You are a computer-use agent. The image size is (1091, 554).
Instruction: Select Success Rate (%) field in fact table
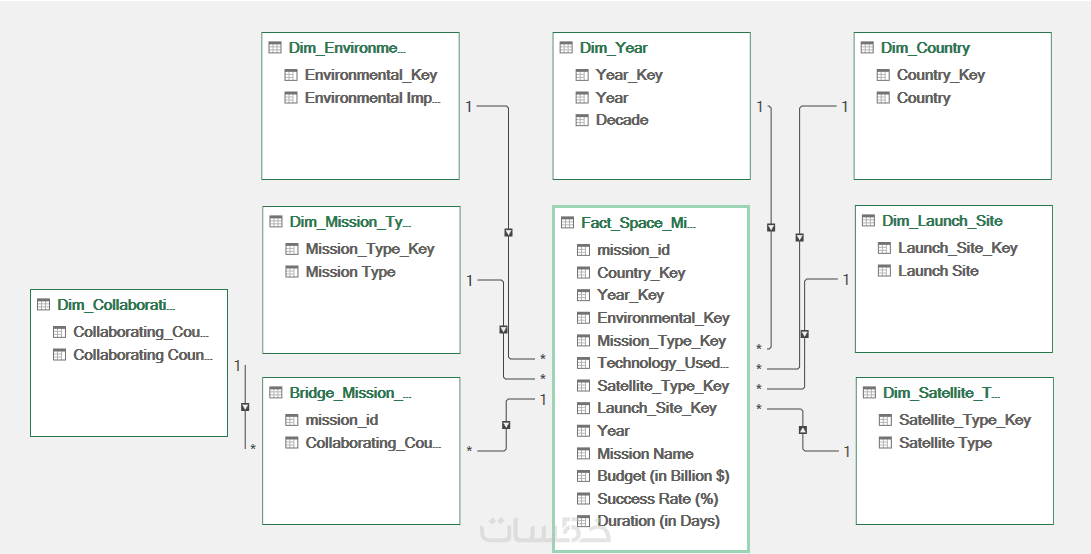point(657,498)
